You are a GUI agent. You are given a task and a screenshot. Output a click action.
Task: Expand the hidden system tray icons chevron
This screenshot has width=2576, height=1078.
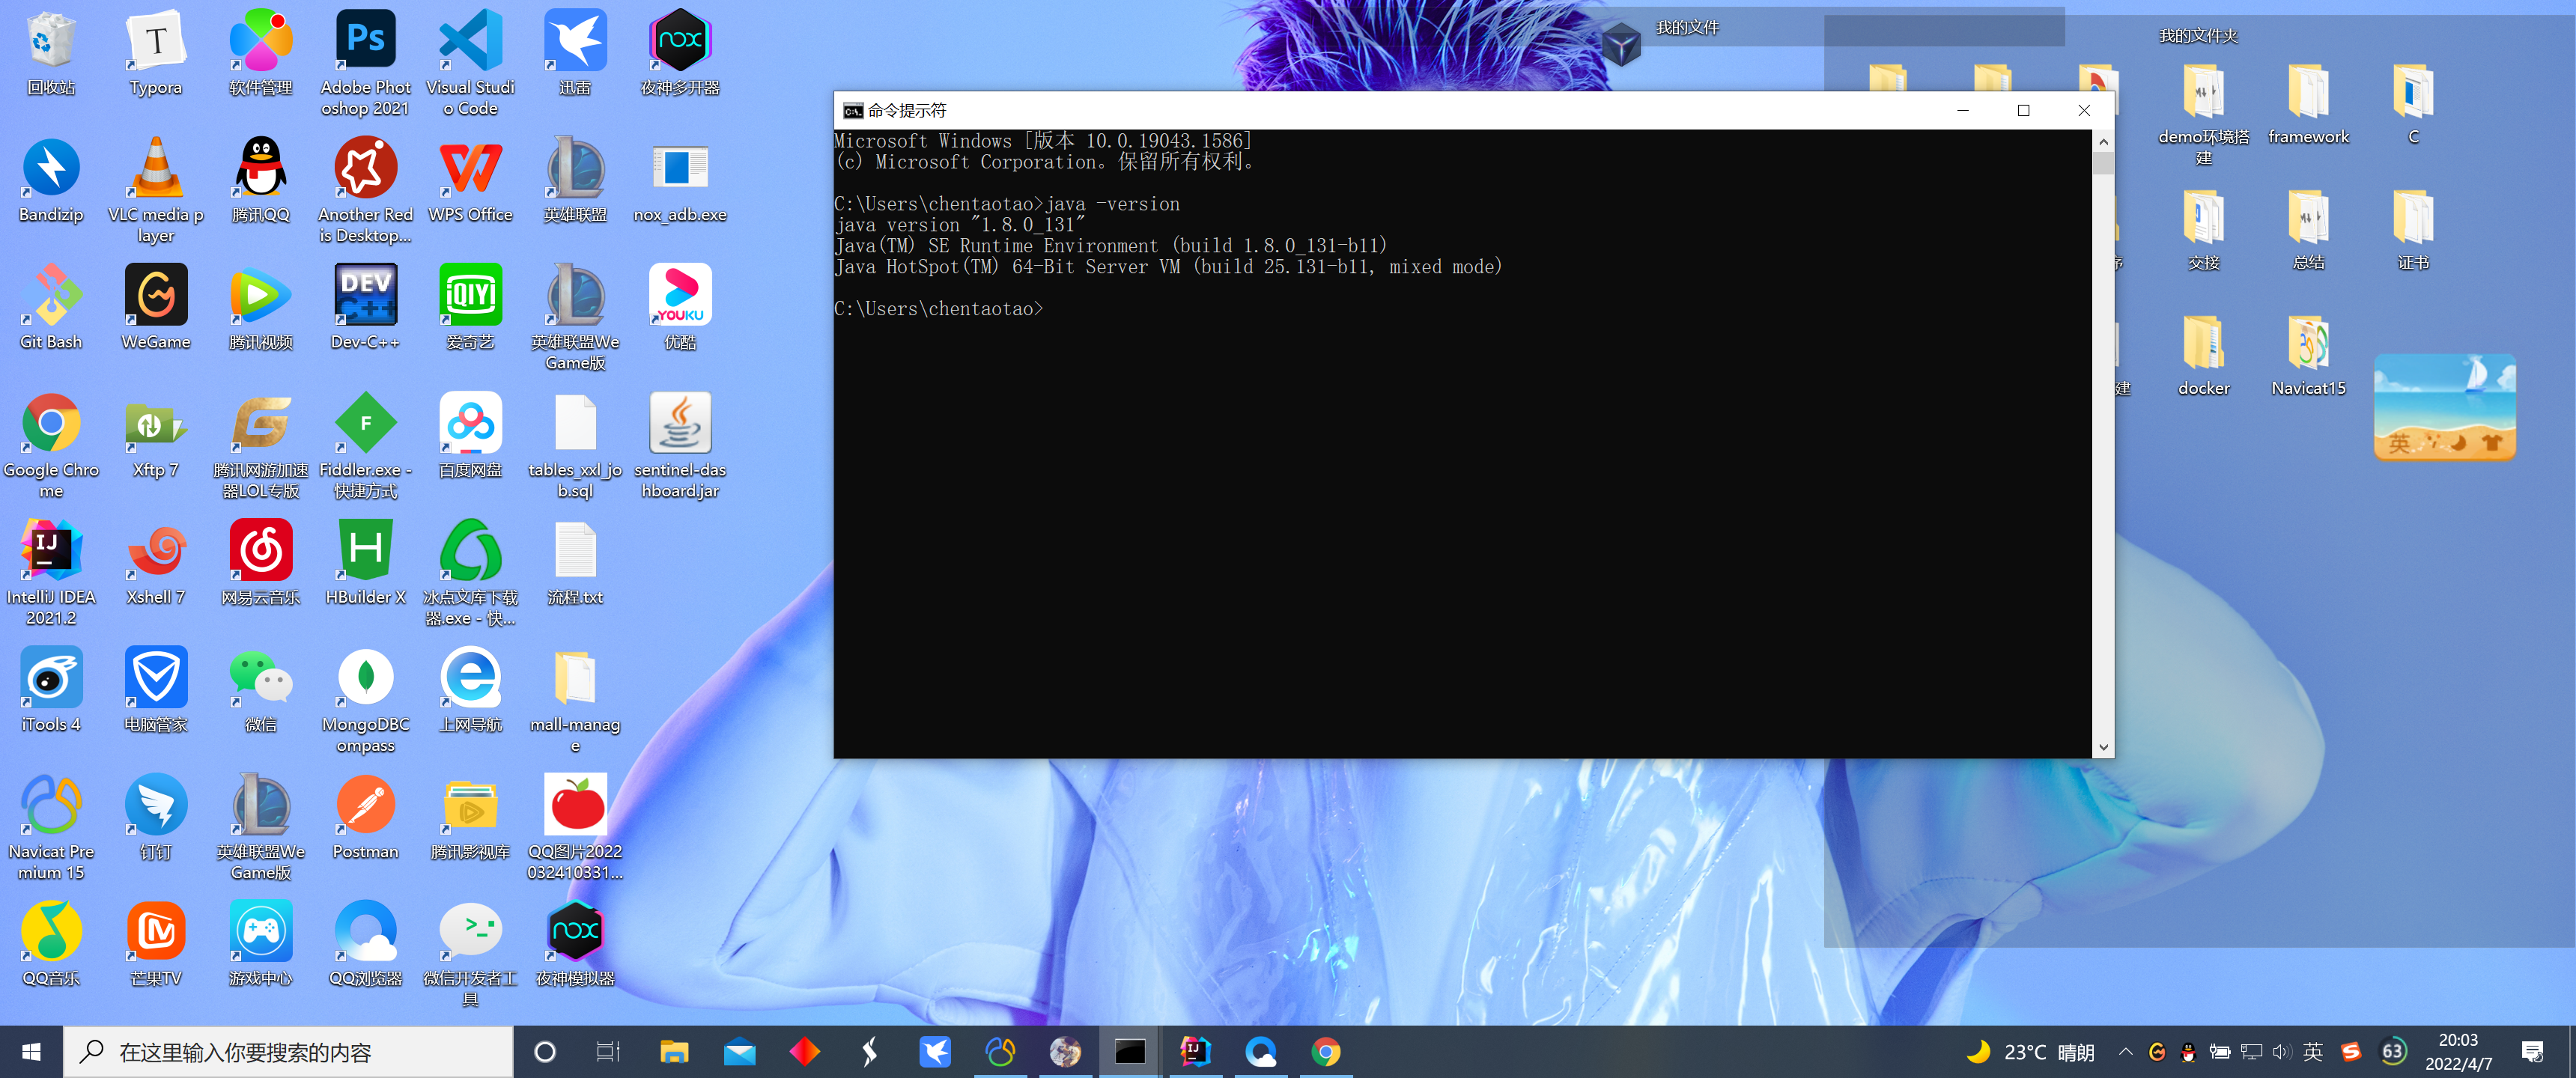point(2126,1052)
